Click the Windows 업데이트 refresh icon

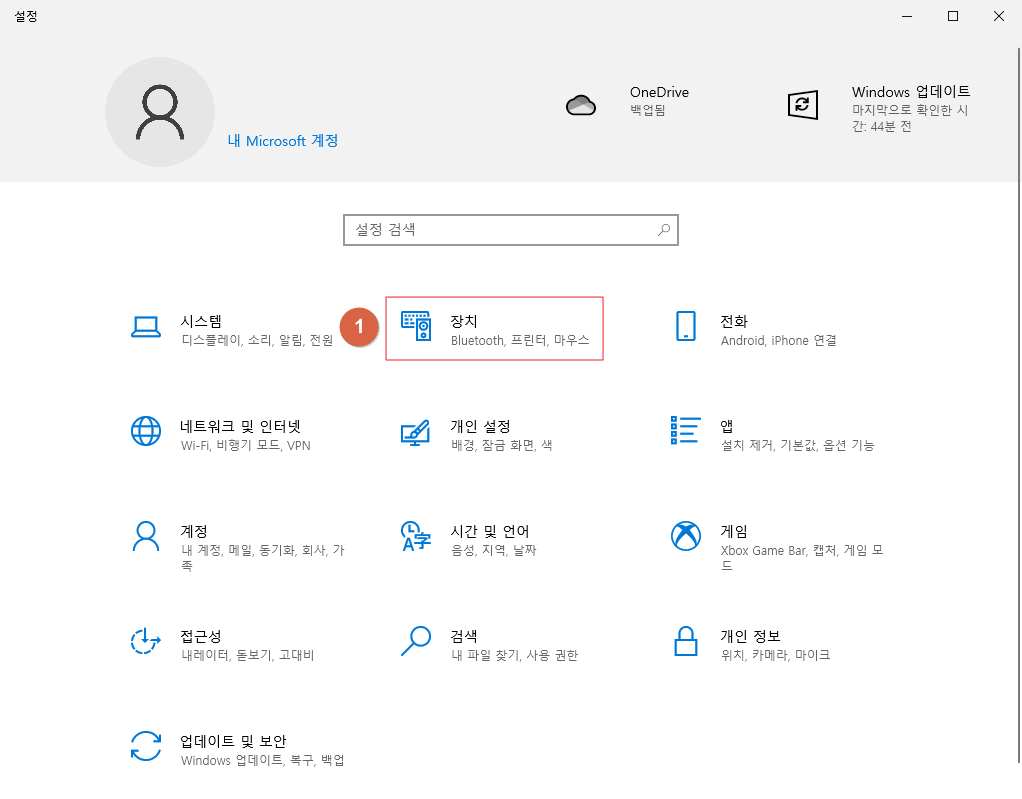803,105
